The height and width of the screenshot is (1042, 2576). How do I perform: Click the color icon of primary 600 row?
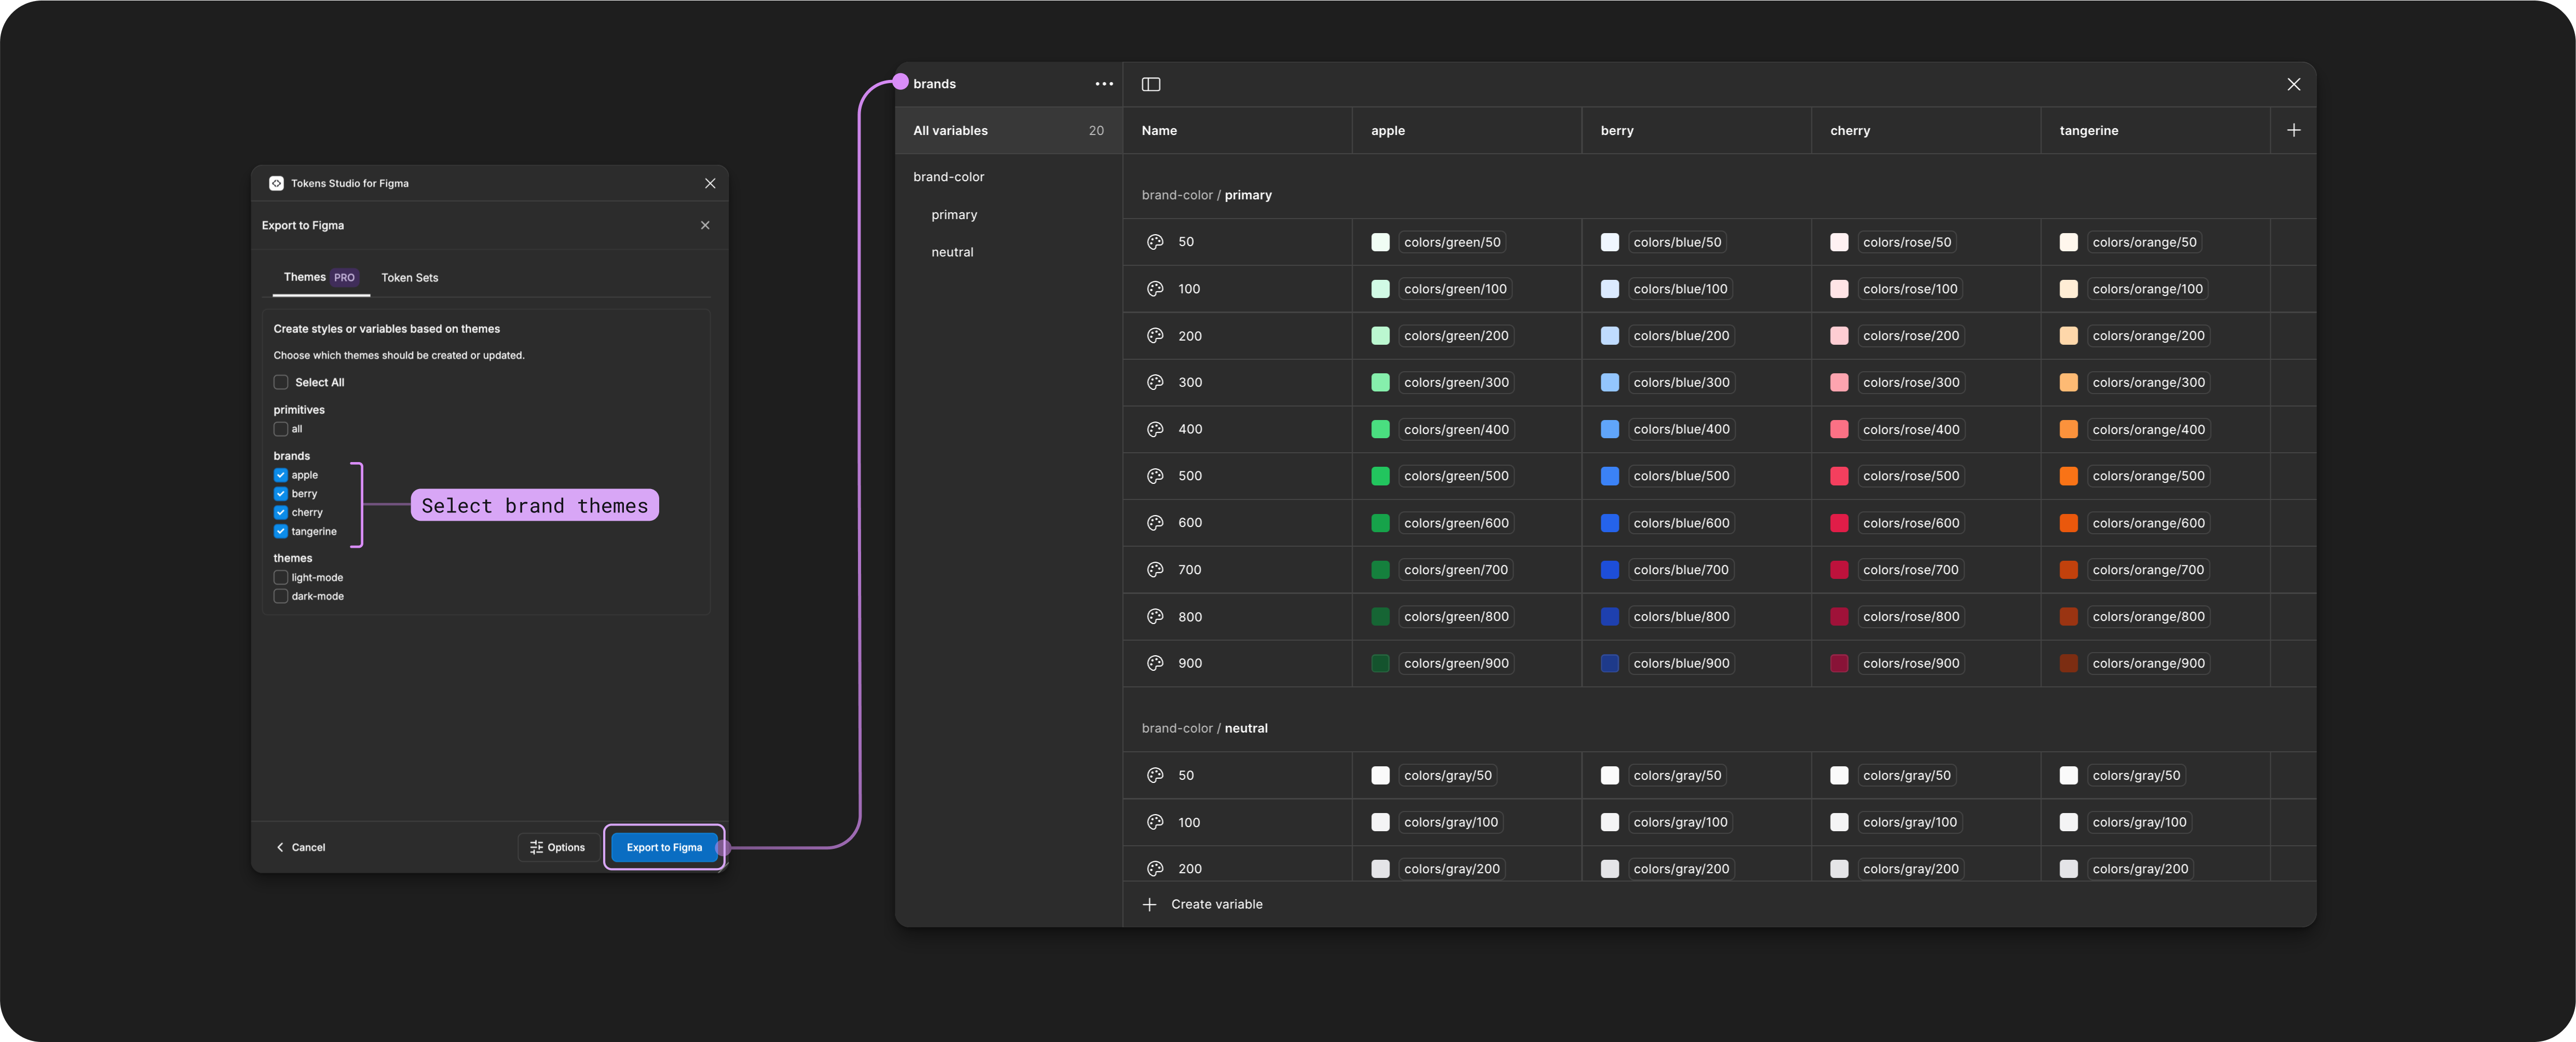[x=1155, y=523]
